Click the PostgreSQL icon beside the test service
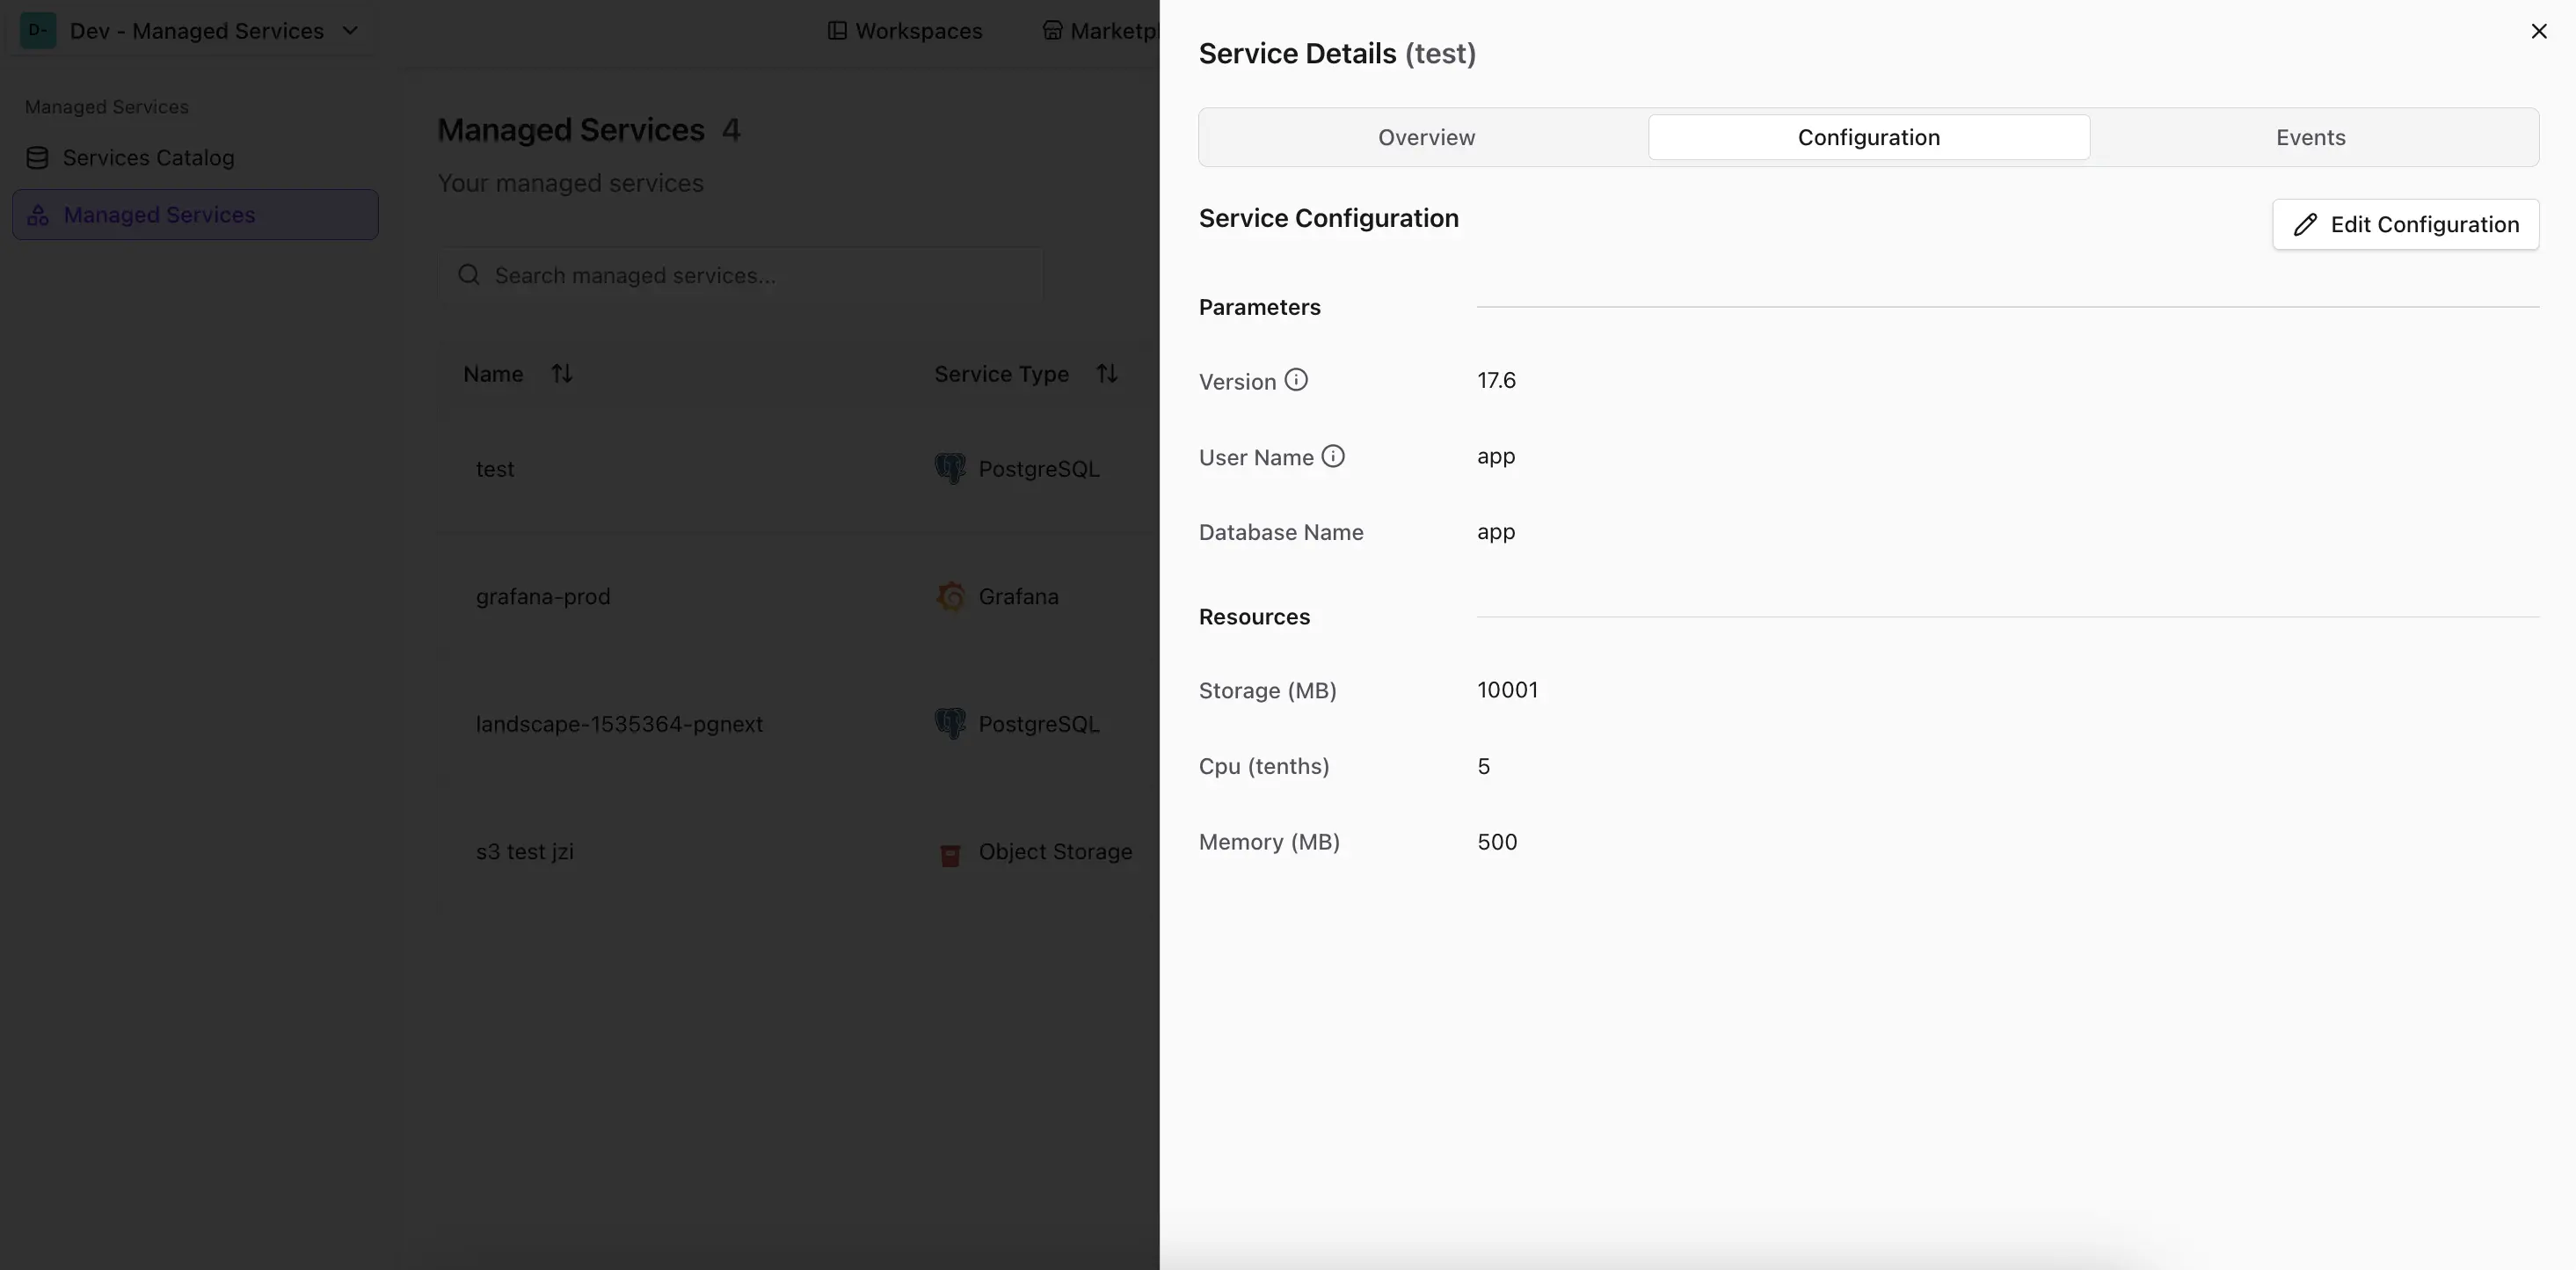This screenshot has width=2576, height=1270. (x=951, y=468)
